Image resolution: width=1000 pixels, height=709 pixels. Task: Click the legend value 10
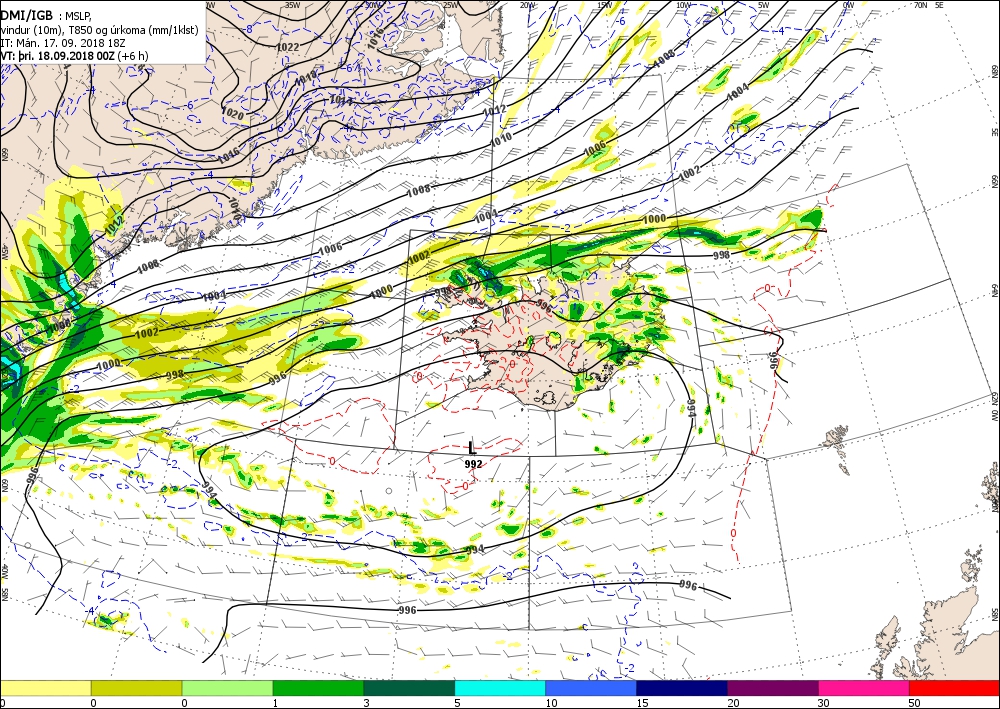(551, 703)
